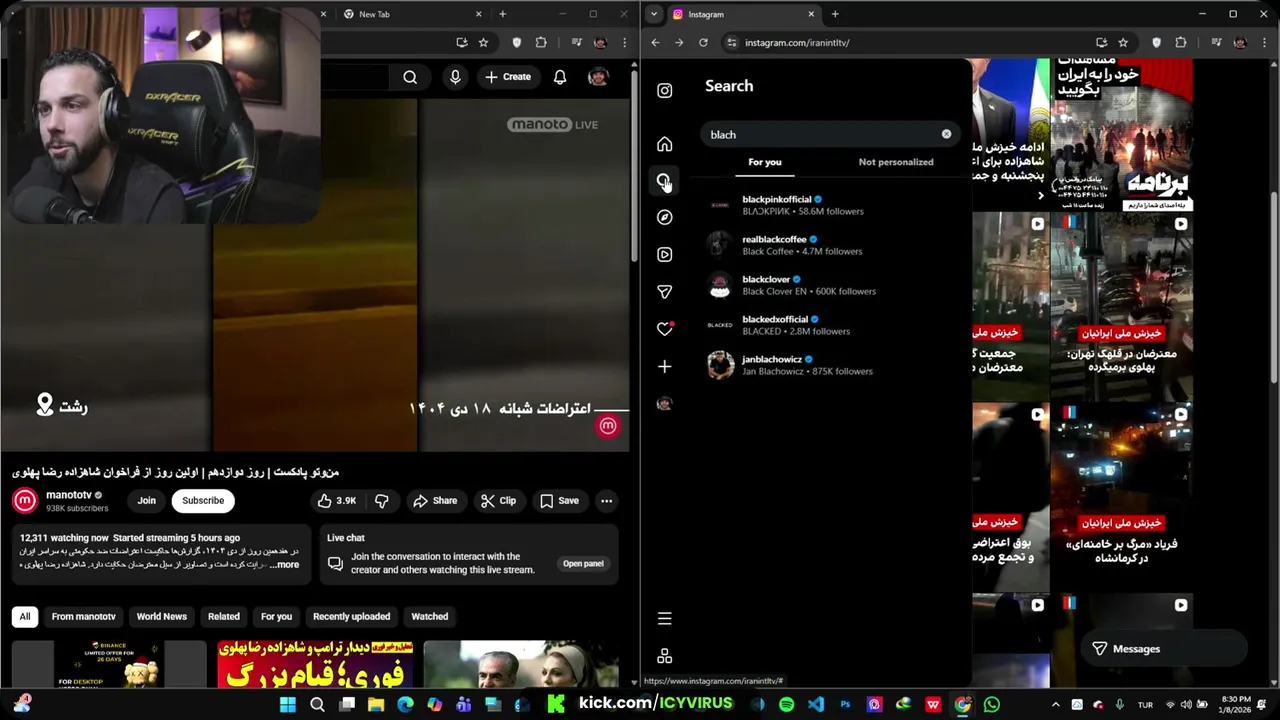This screenshot has width=1280, height=720.
Task: Open the Instagram Messages floating button
Action: pyautogui.click(x=1163, y=649)
